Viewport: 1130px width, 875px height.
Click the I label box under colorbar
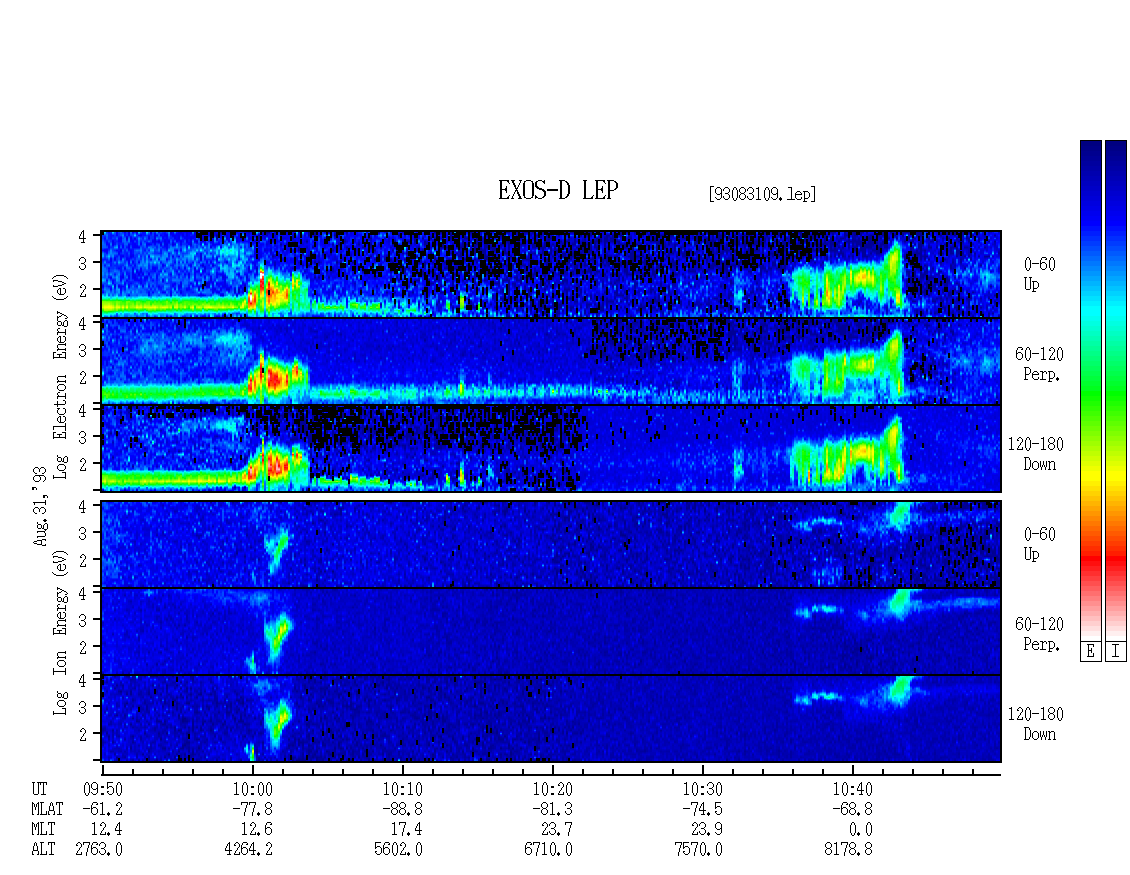[1116, 652]
